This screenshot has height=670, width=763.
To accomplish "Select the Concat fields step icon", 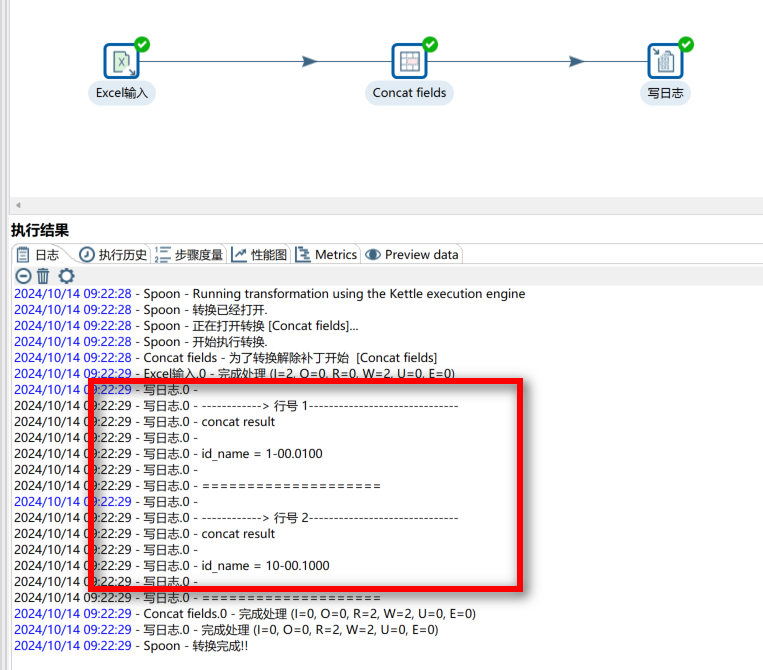I will click(x=409, y=61).
